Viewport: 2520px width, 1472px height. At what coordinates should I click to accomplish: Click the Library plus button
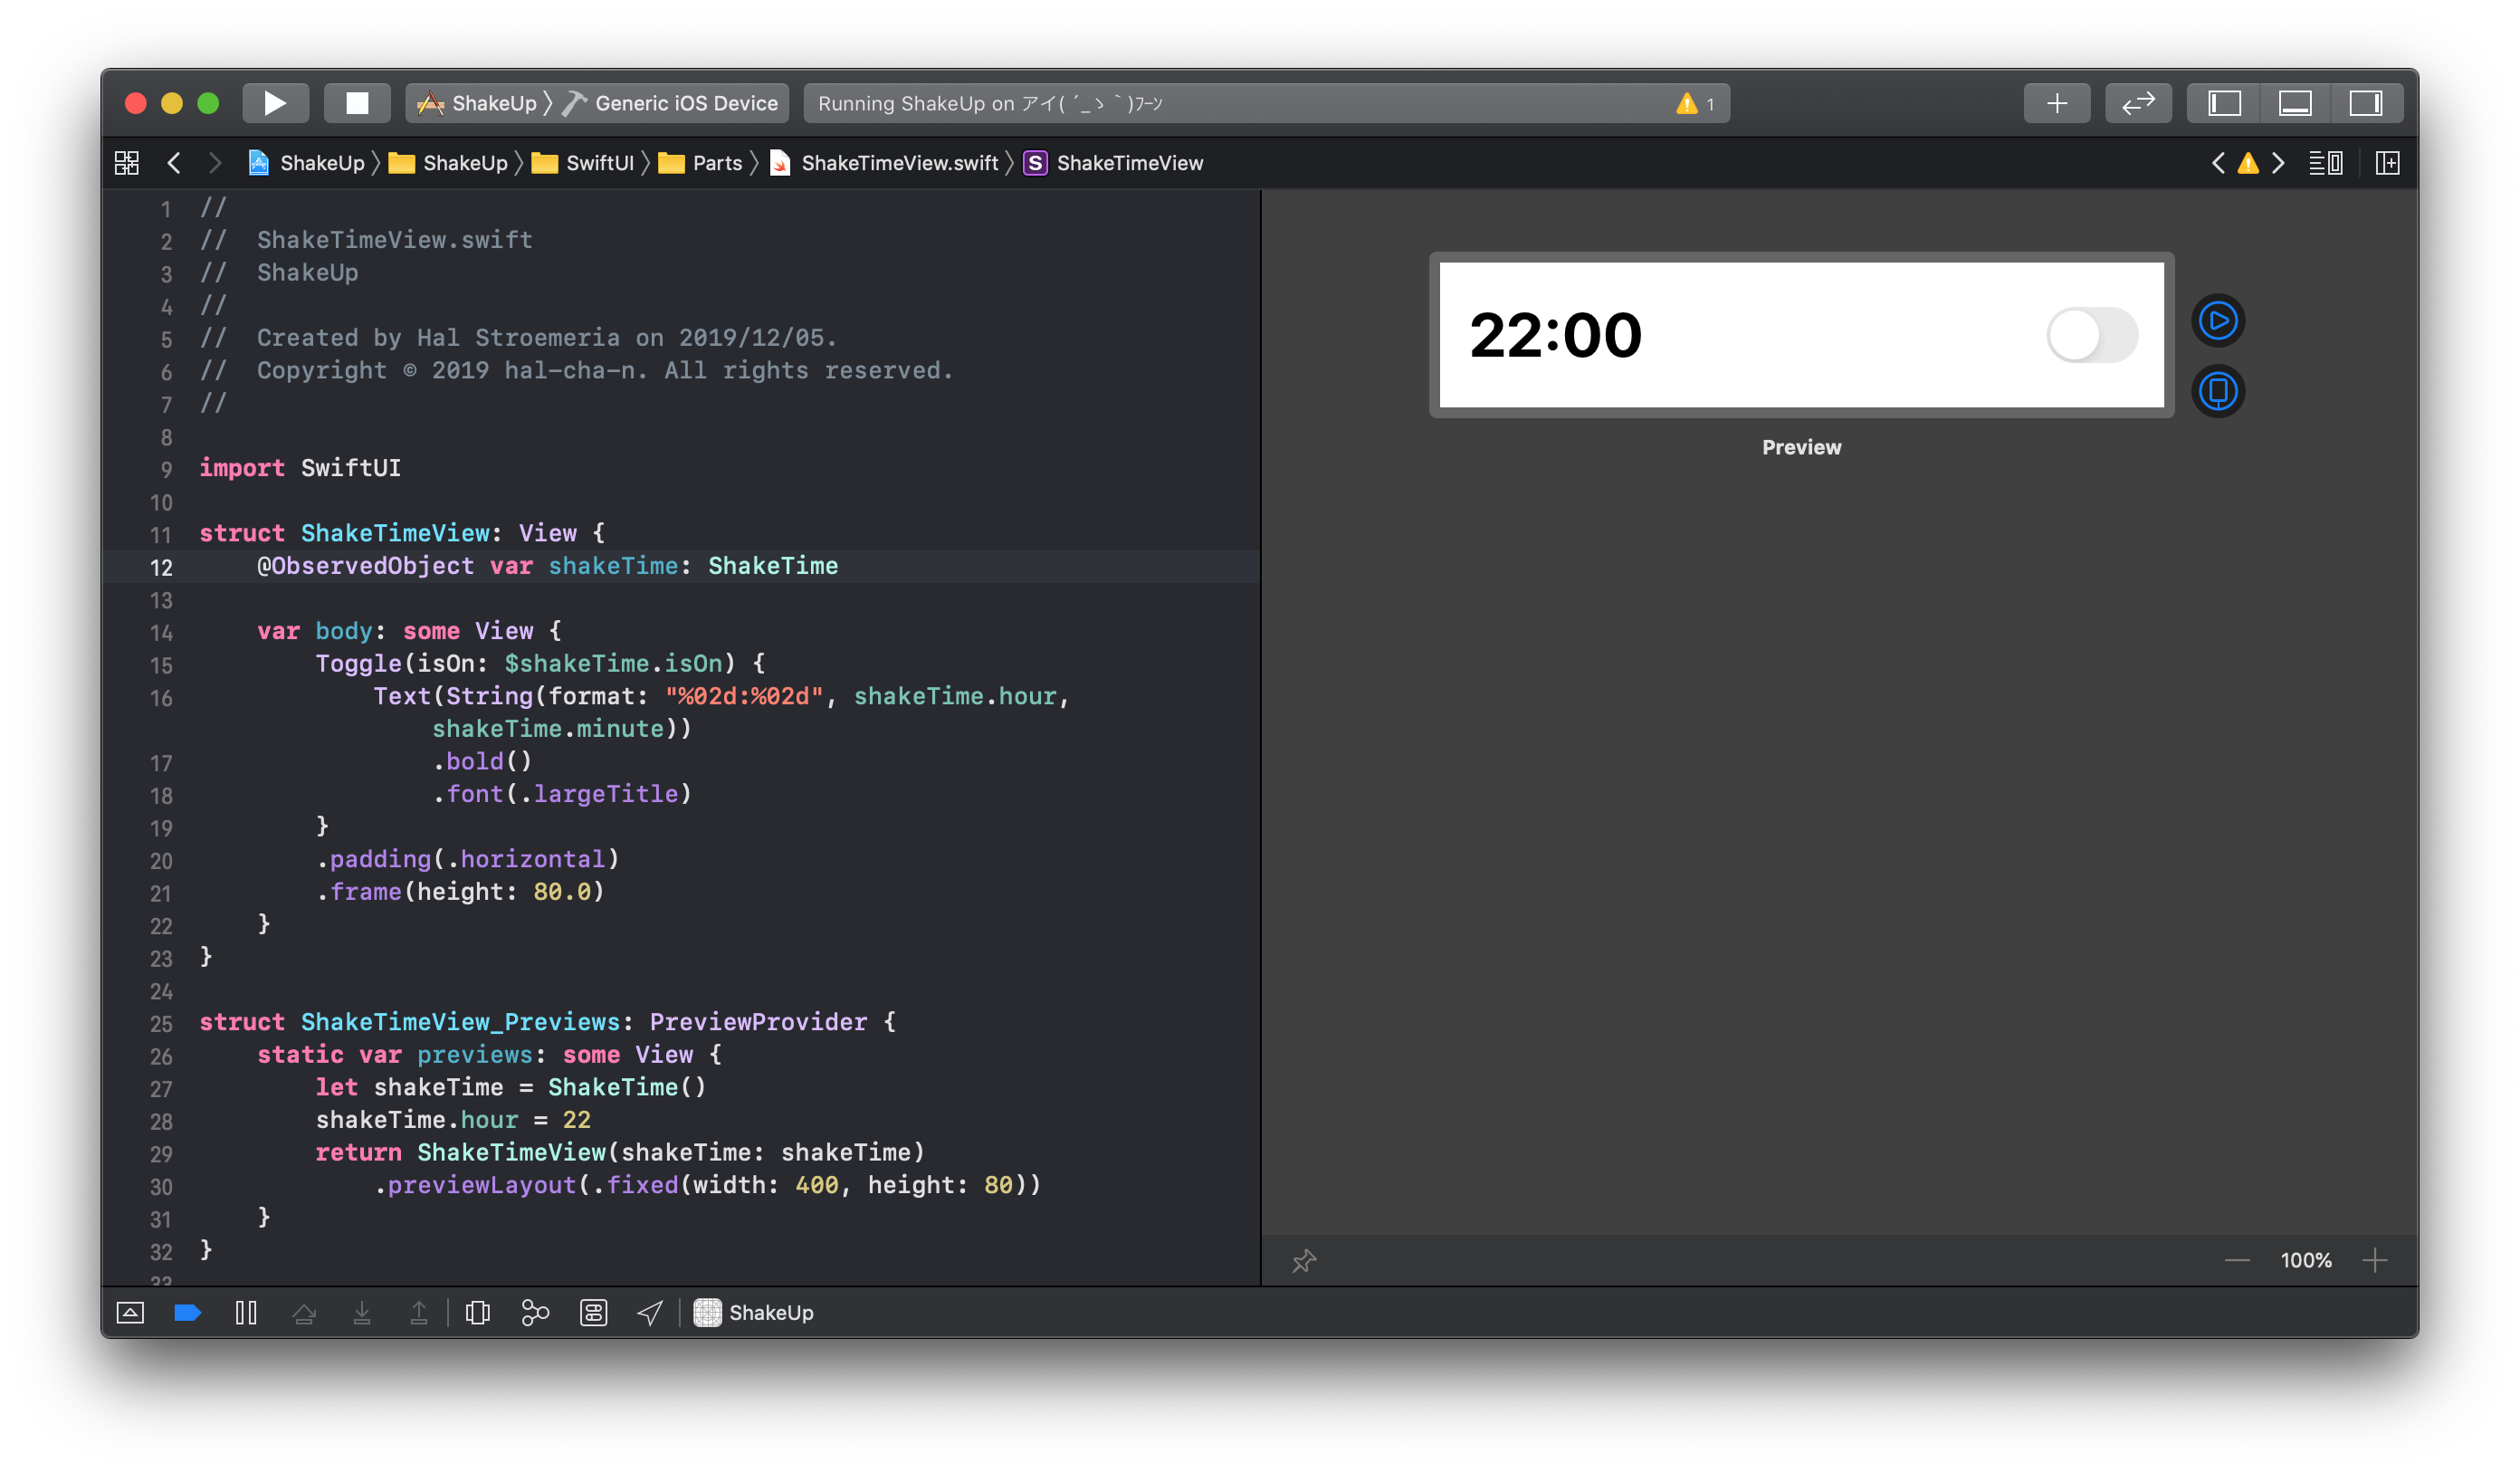[2056, 103]
